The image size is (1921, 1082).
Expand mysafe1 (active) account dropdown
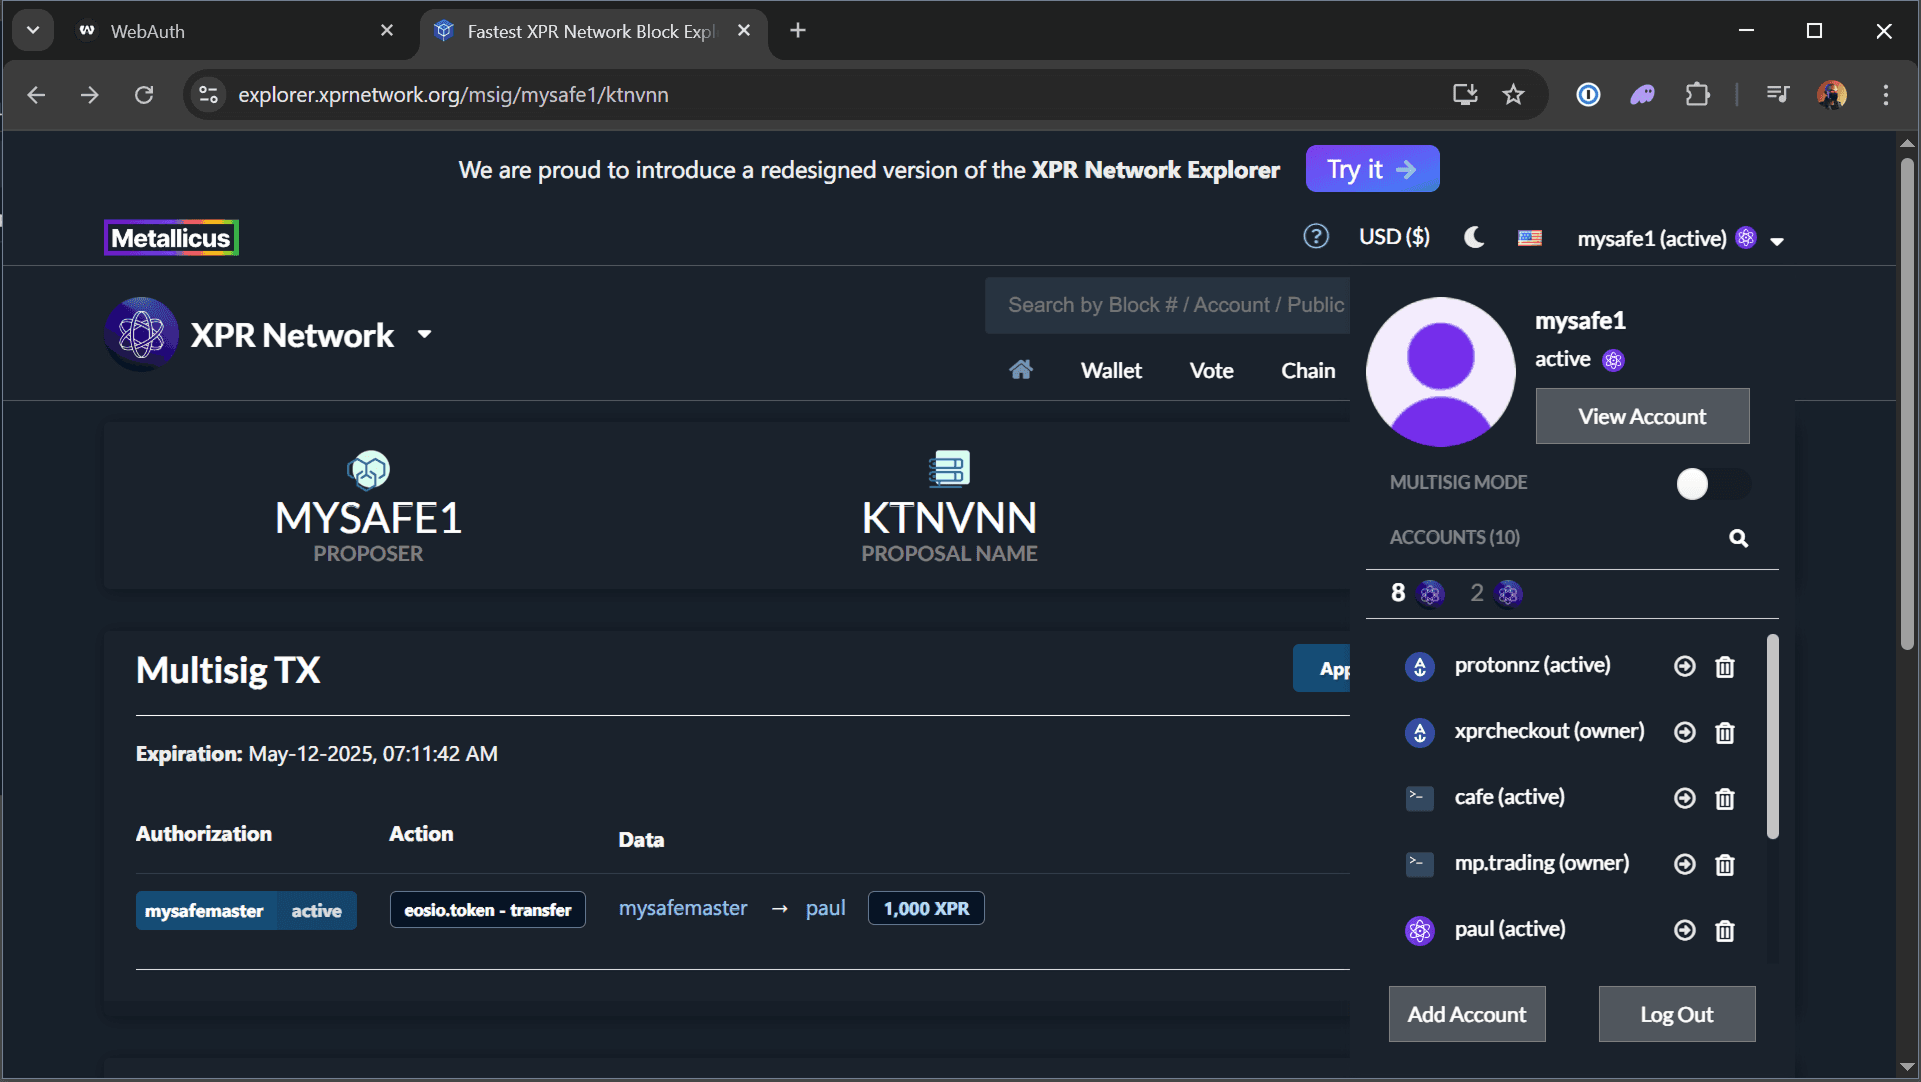coord(1681,238)
